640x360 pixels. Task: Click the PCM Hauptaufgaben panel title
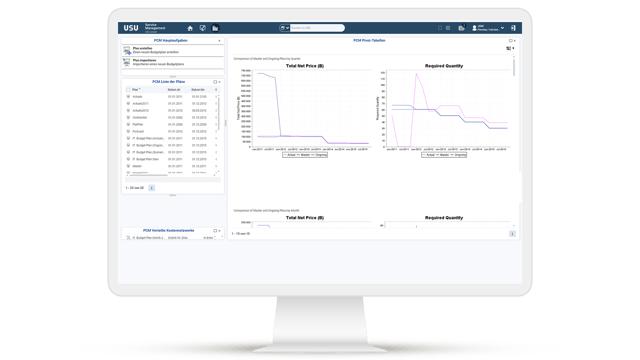(171, 41)
